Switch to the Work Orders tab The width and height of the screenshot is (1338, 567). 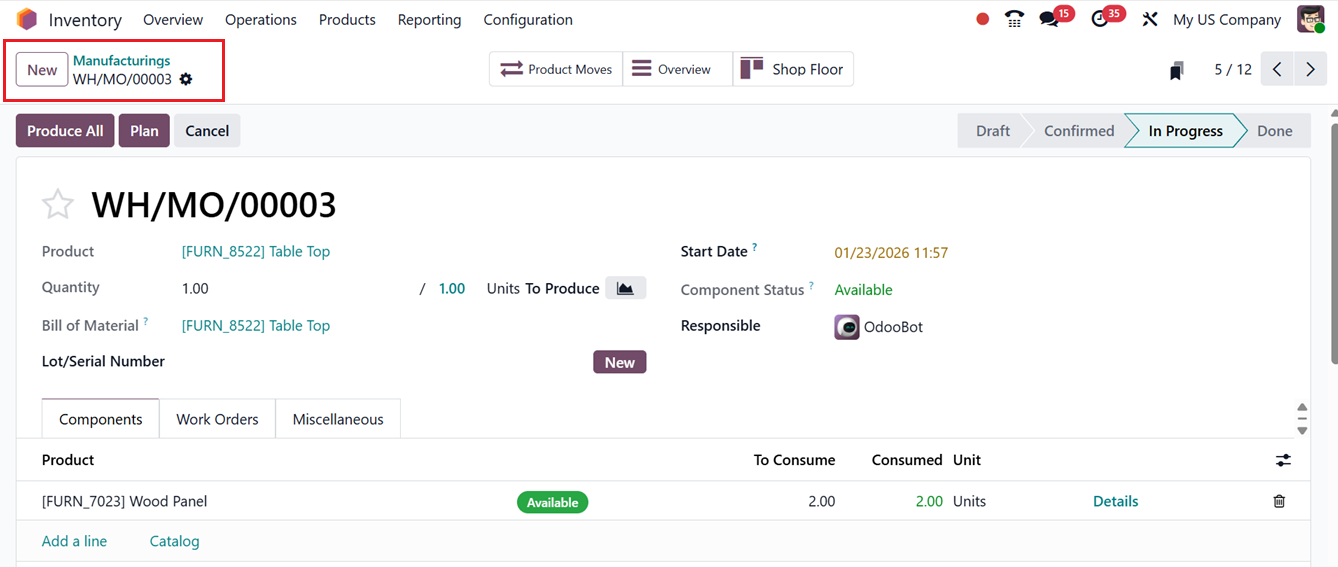[x=217, y=419]
